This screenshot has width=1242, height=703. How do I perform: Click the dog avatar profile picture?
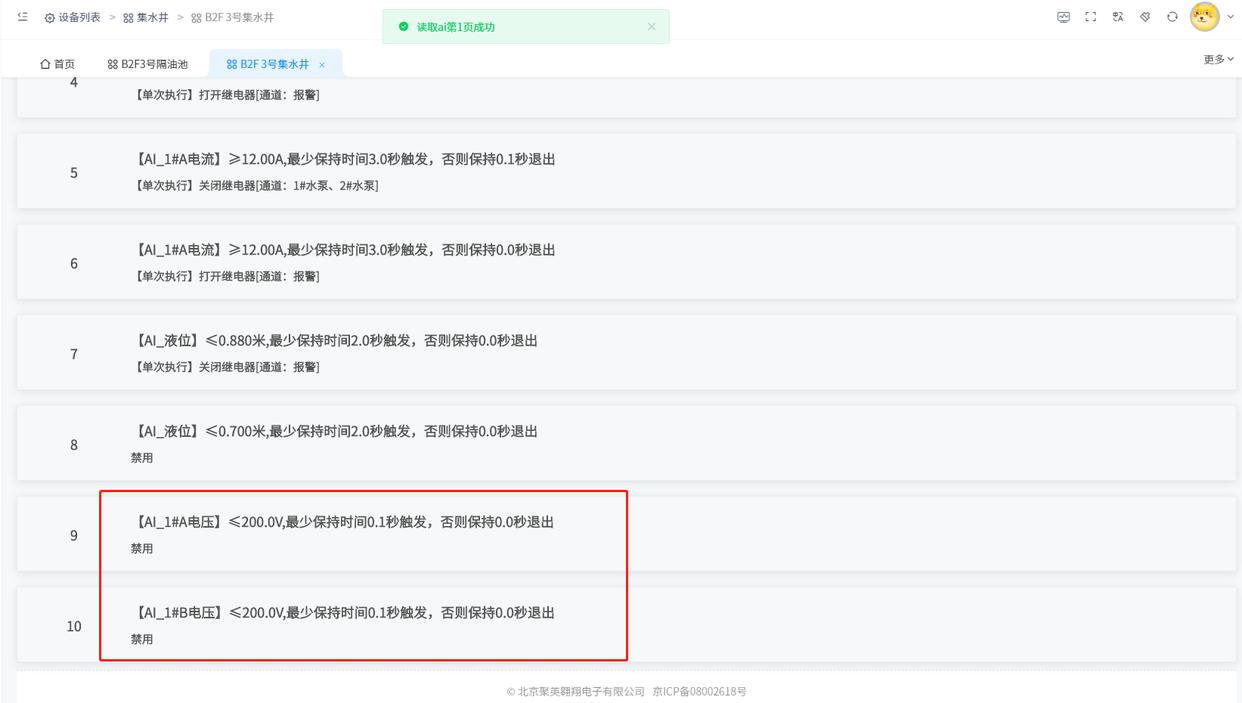tap(1204, 17)
